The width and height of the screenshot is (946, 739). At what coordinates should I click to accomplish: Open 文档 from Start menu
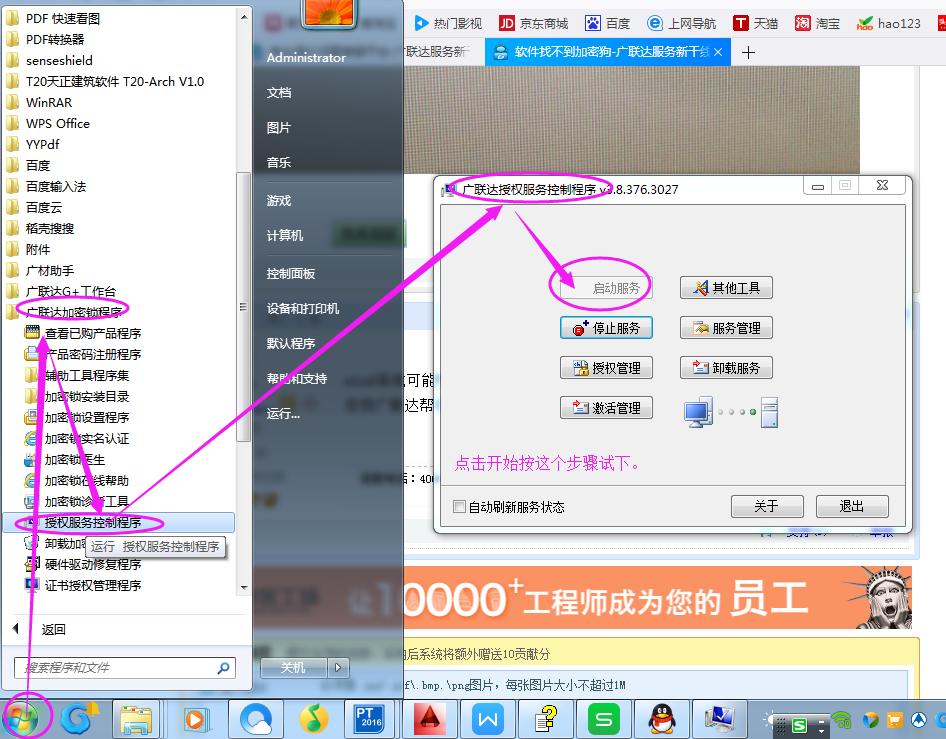tap(279, 92)
